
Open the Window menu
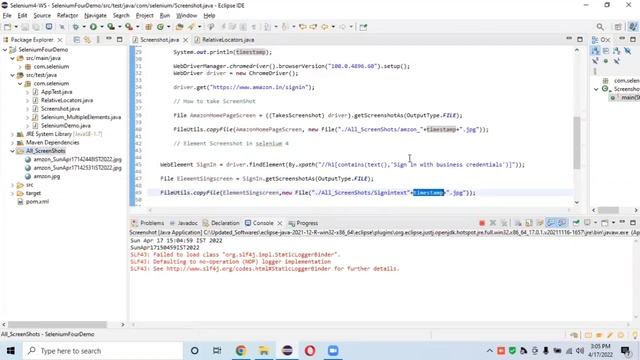pos(186,16)
